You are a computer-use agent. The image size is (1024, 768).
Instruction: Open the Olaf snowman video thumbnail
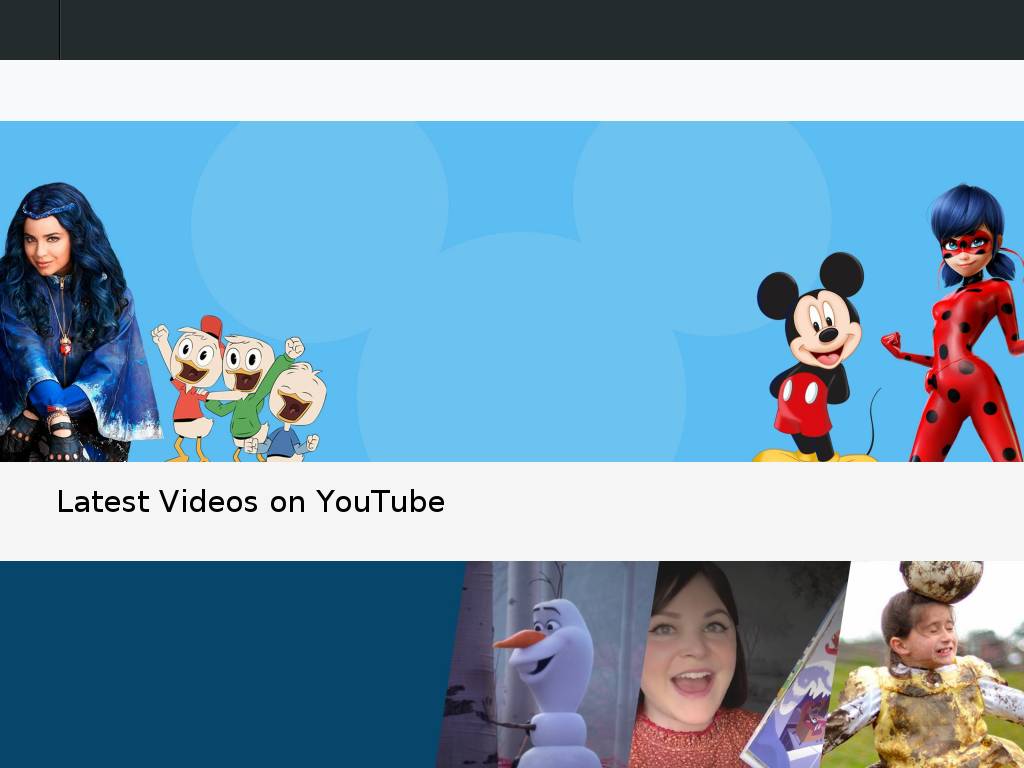(545, 665)
